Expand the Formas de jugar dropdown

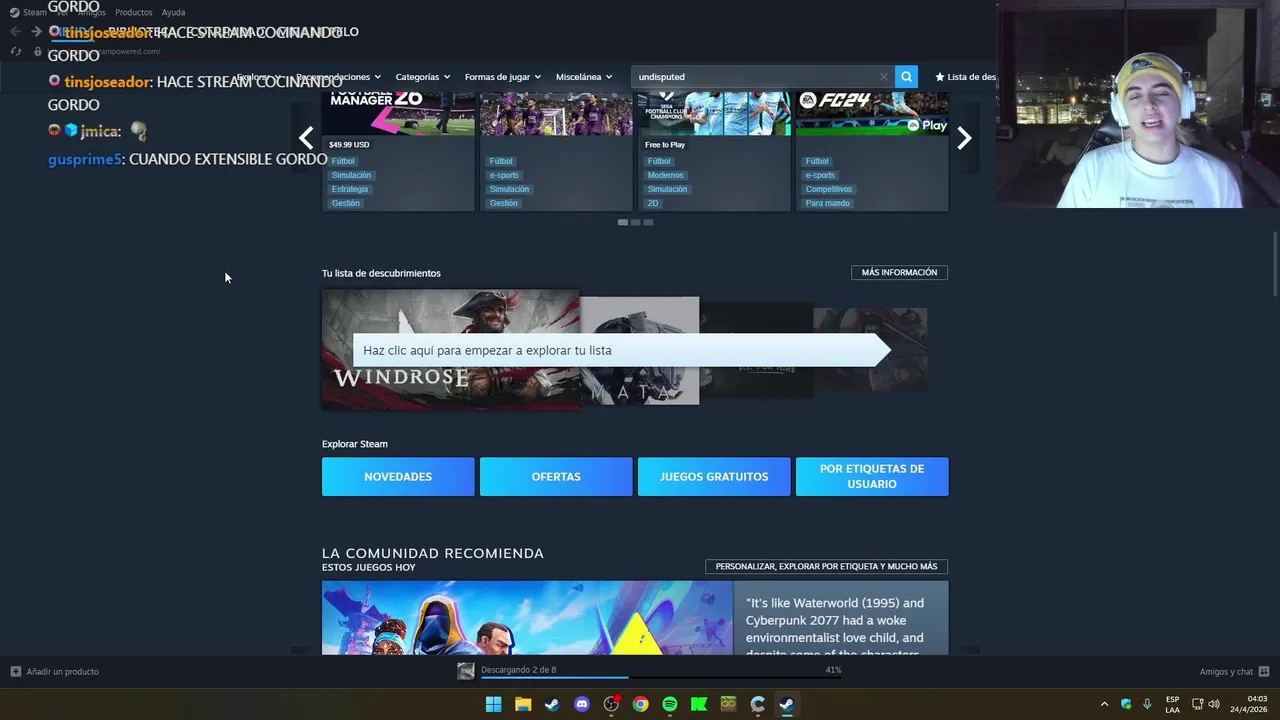[503, 77]
